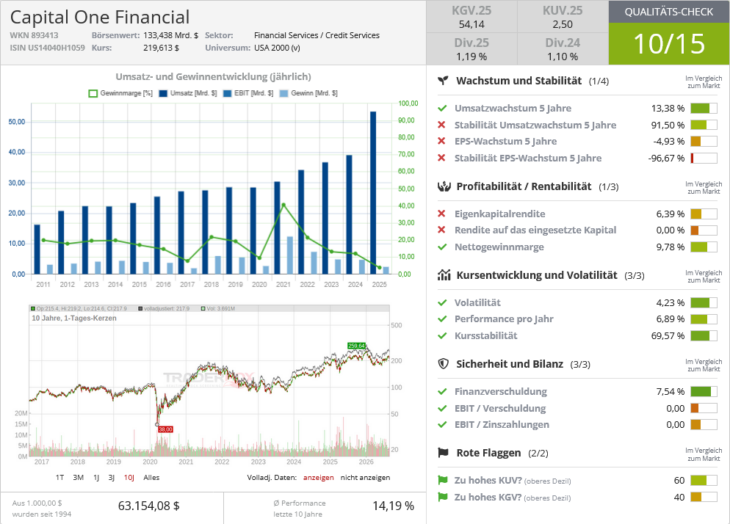Click the KGV.25 value 54,14

[472, 24]
